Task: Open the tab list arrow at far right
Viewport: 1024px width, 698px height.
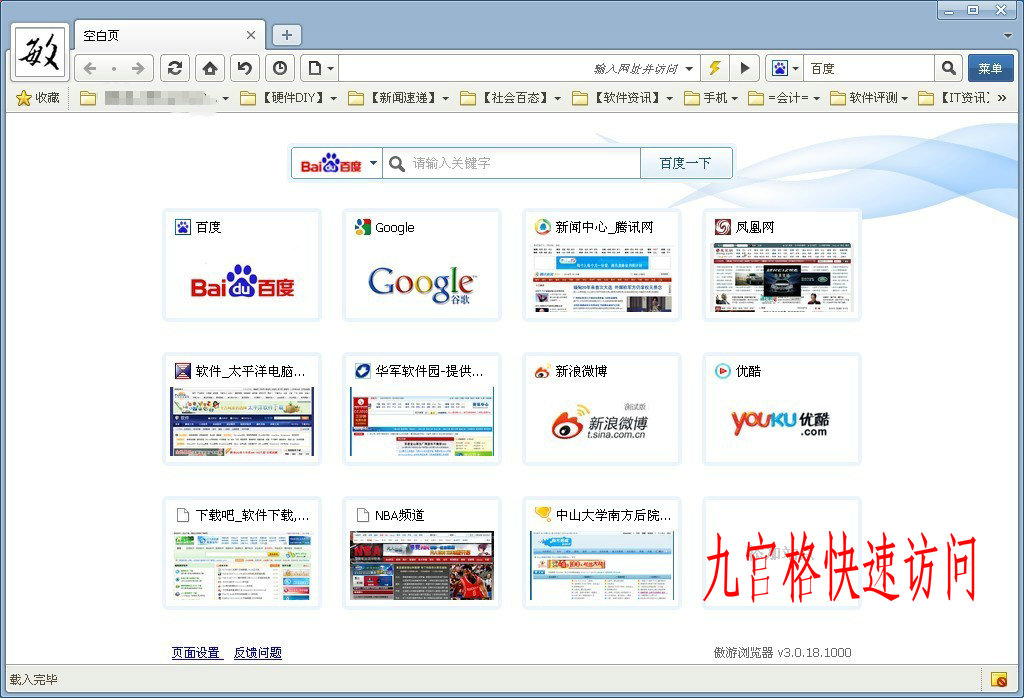Action: [1008, 35]
